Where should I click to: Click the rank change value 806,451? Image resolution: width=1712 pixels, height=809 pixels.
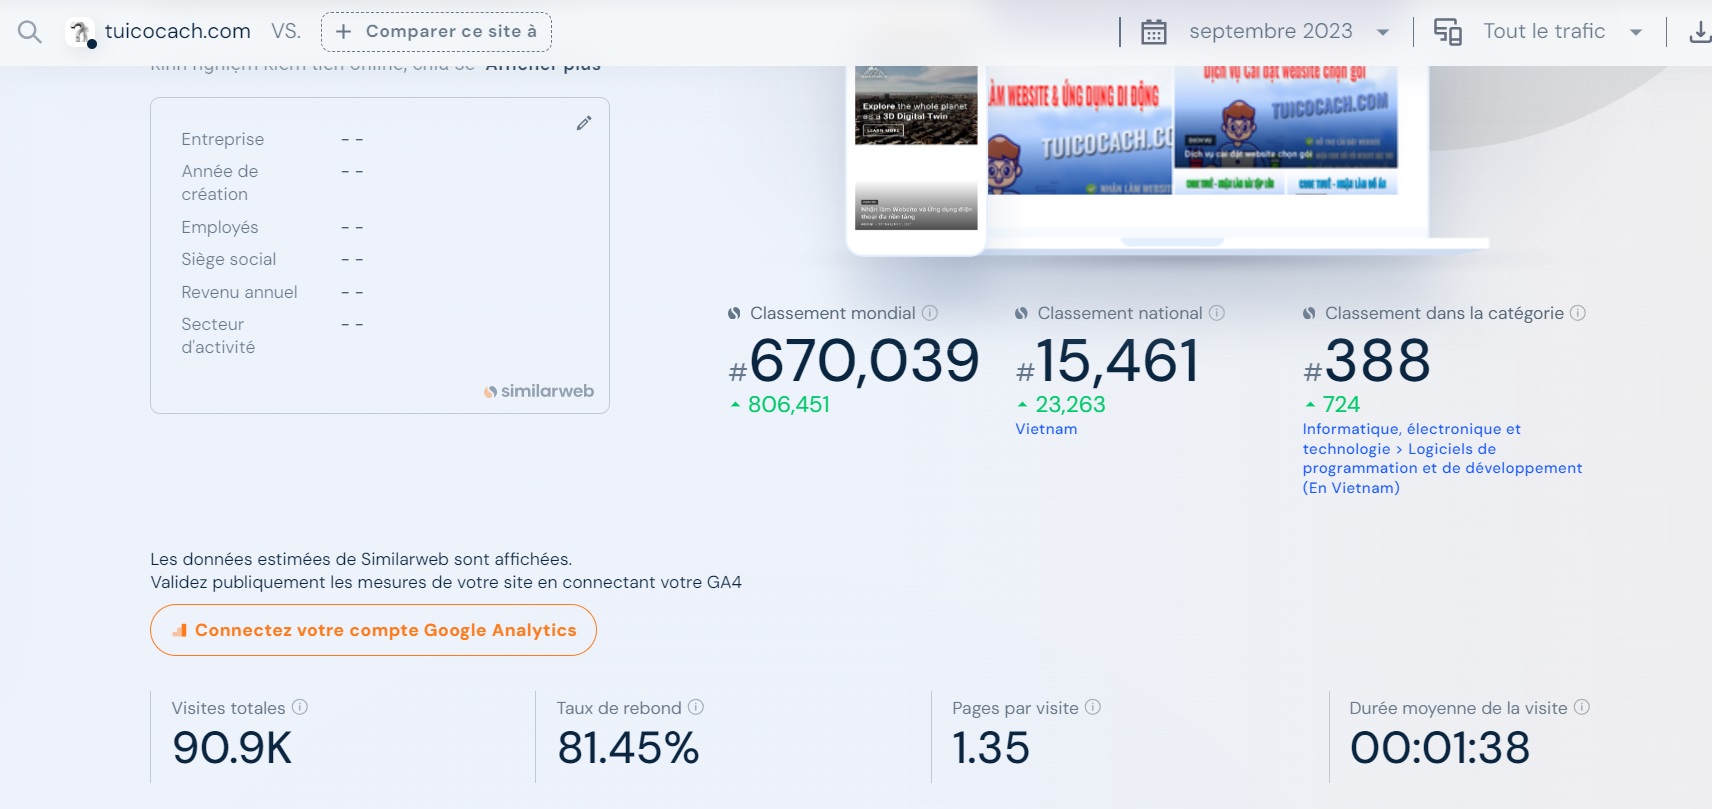coord(789,404)
